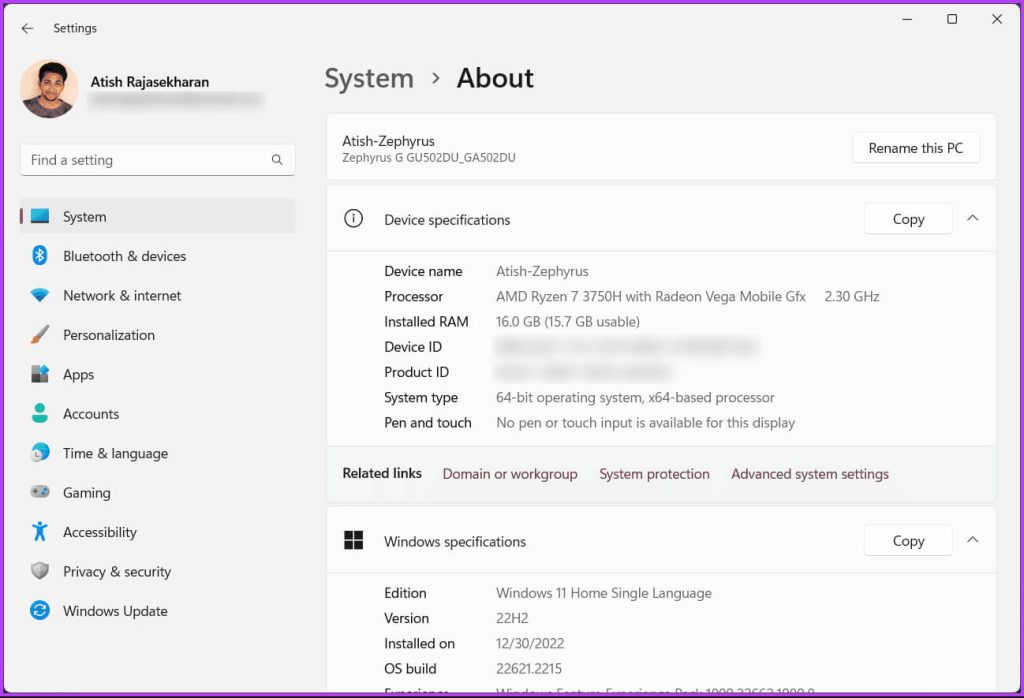Click the Accounts person icon
The height and width of the screenshot is (698, 1024).
point(40,414)
